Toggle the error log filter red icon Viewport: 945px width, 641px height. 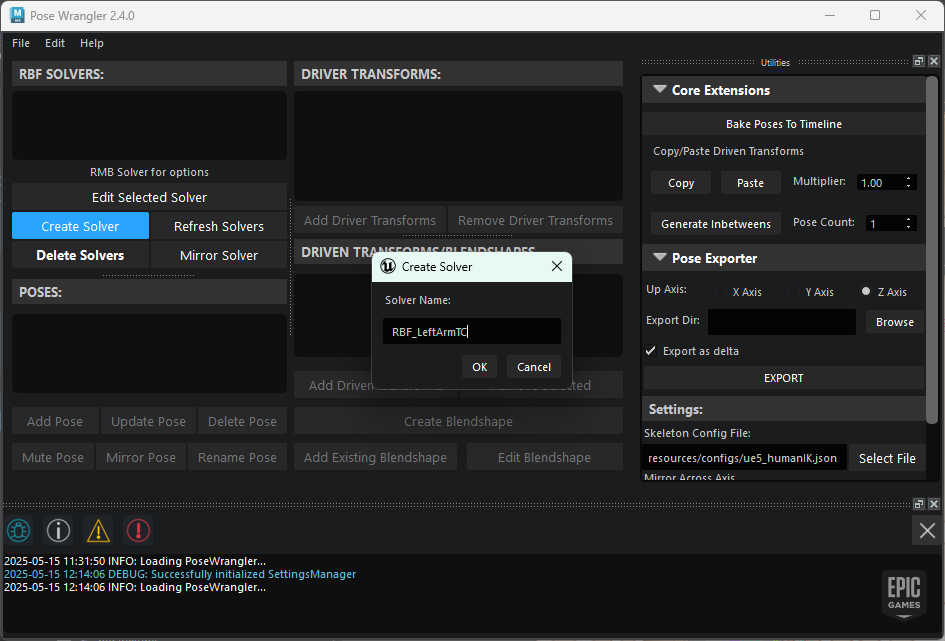[138, 531]
